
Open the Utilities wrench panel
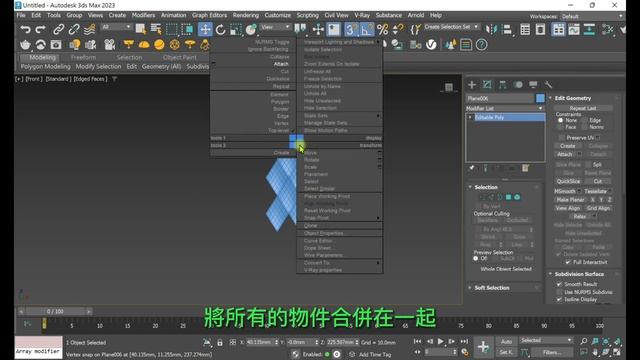pos(548,84)
